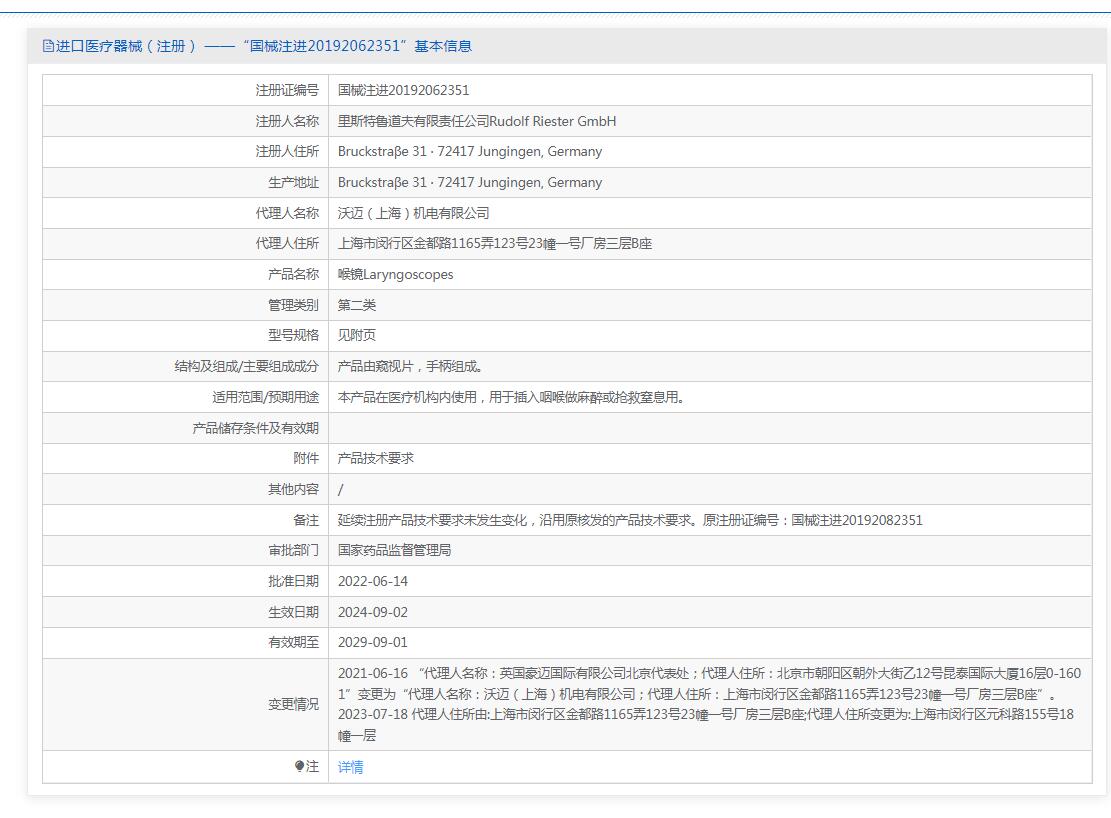Click management category value 第二类

(x=357, y=305)
